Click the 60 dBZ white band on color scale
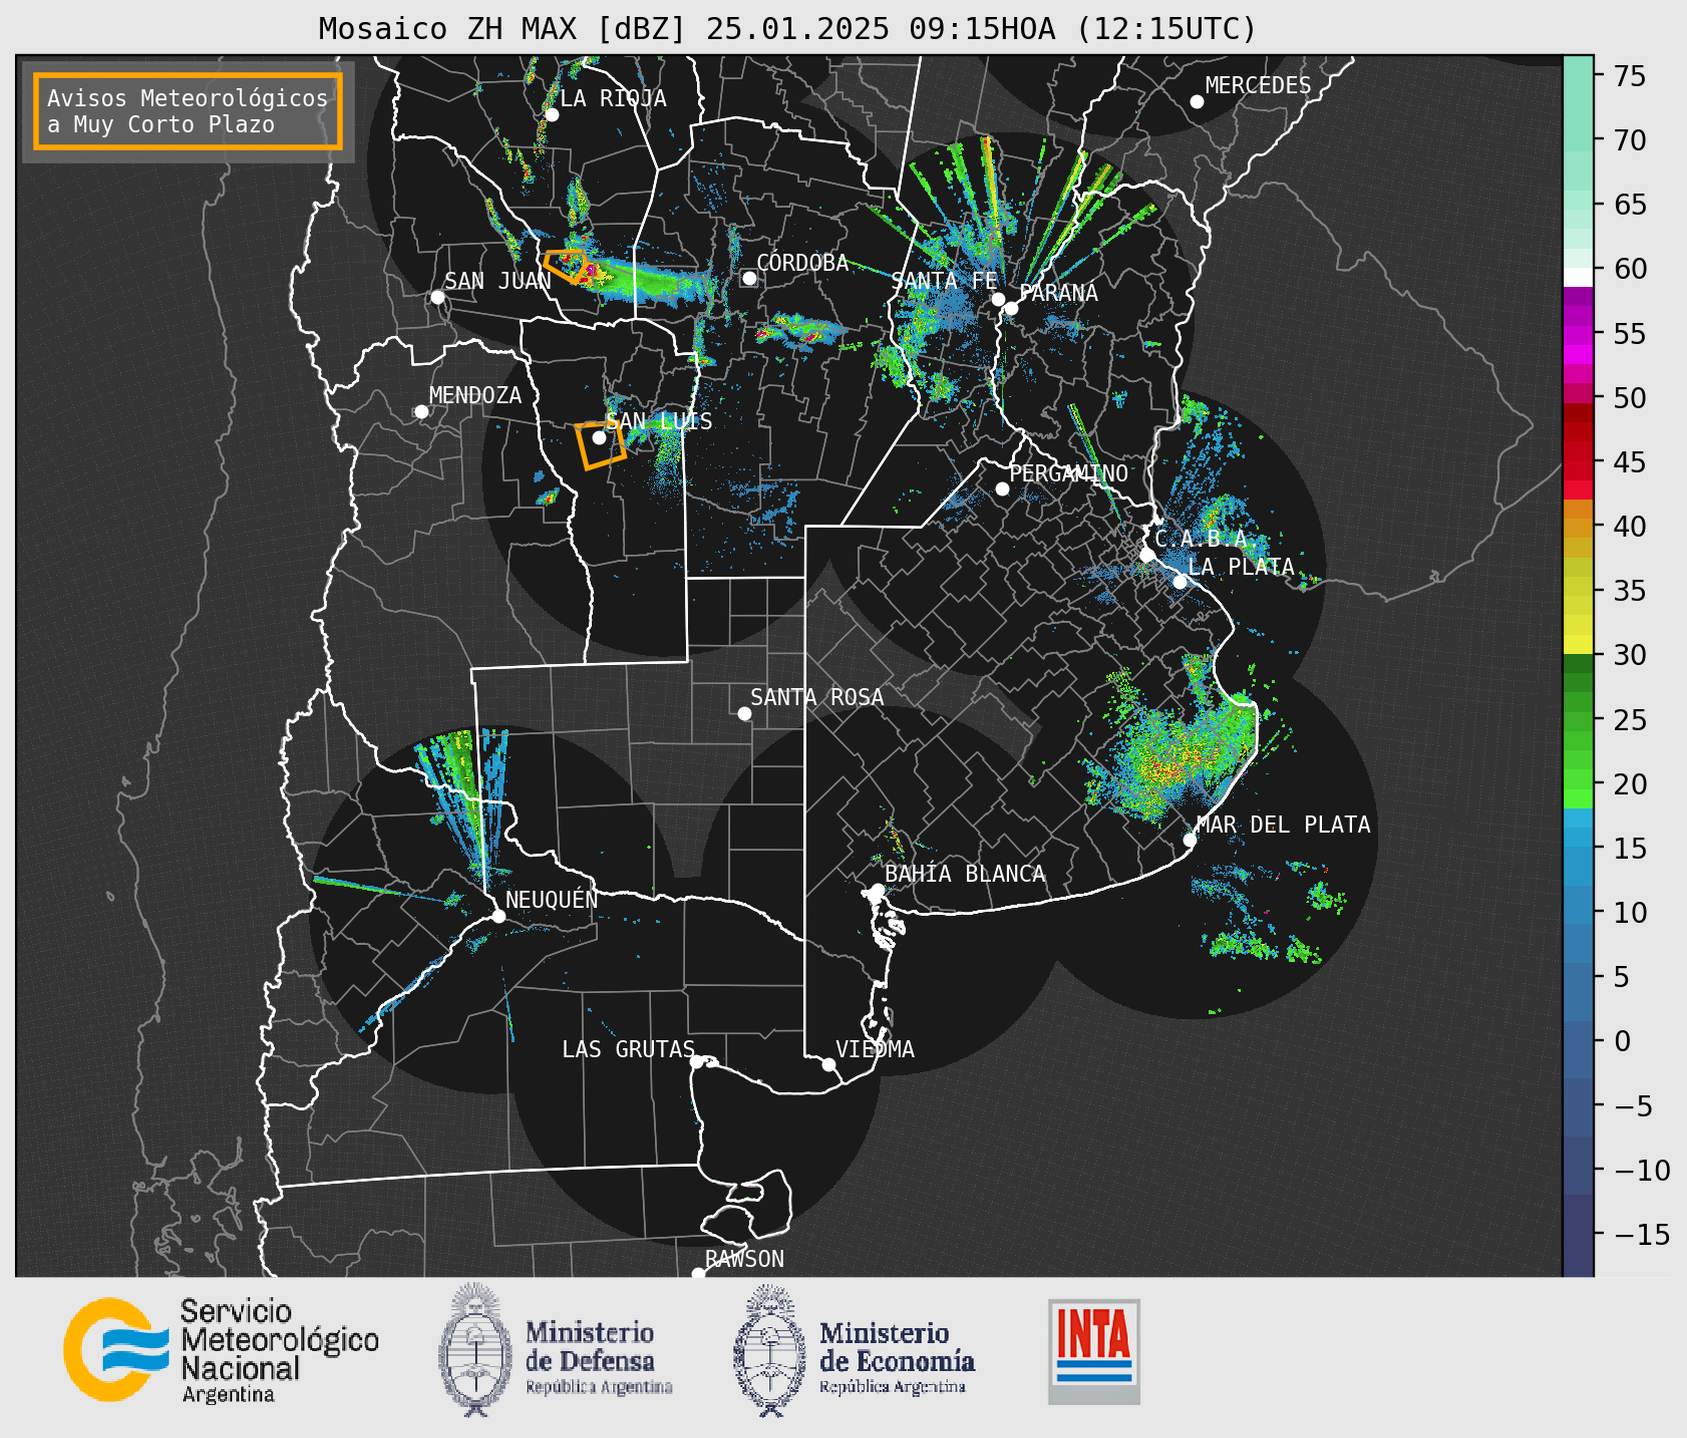1687x1438 pixels. pos(1577,277)
